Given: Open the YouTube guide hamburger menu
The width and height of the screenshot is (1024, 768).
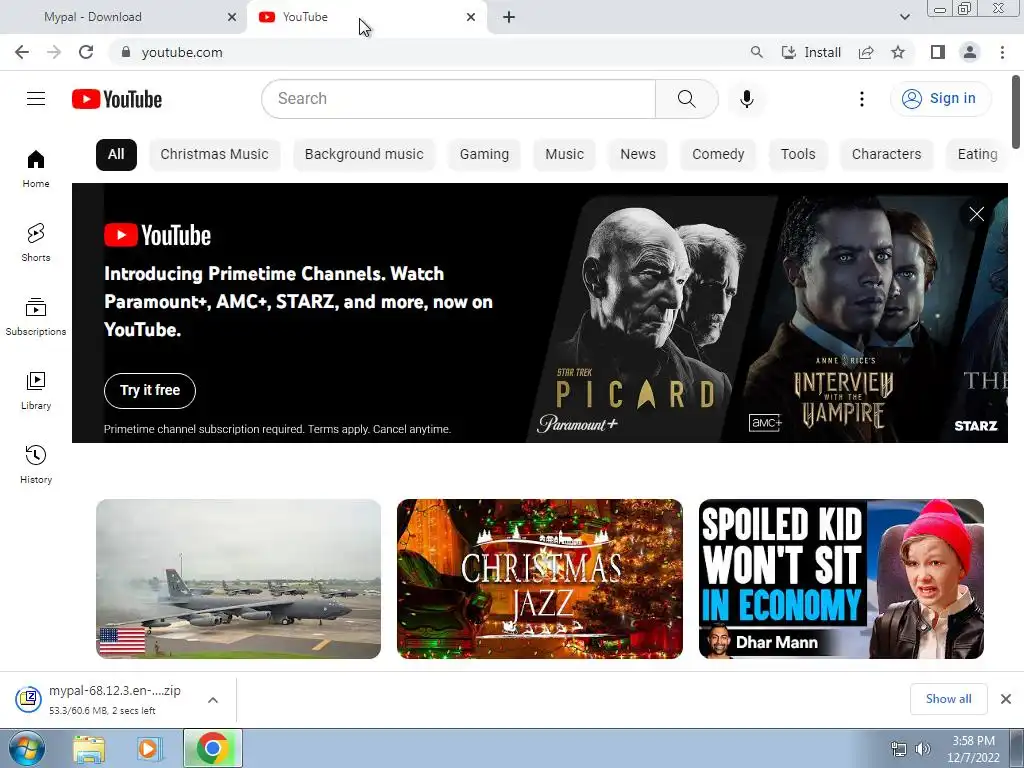Looking at the screenshot, I should [x=36, y=99].
